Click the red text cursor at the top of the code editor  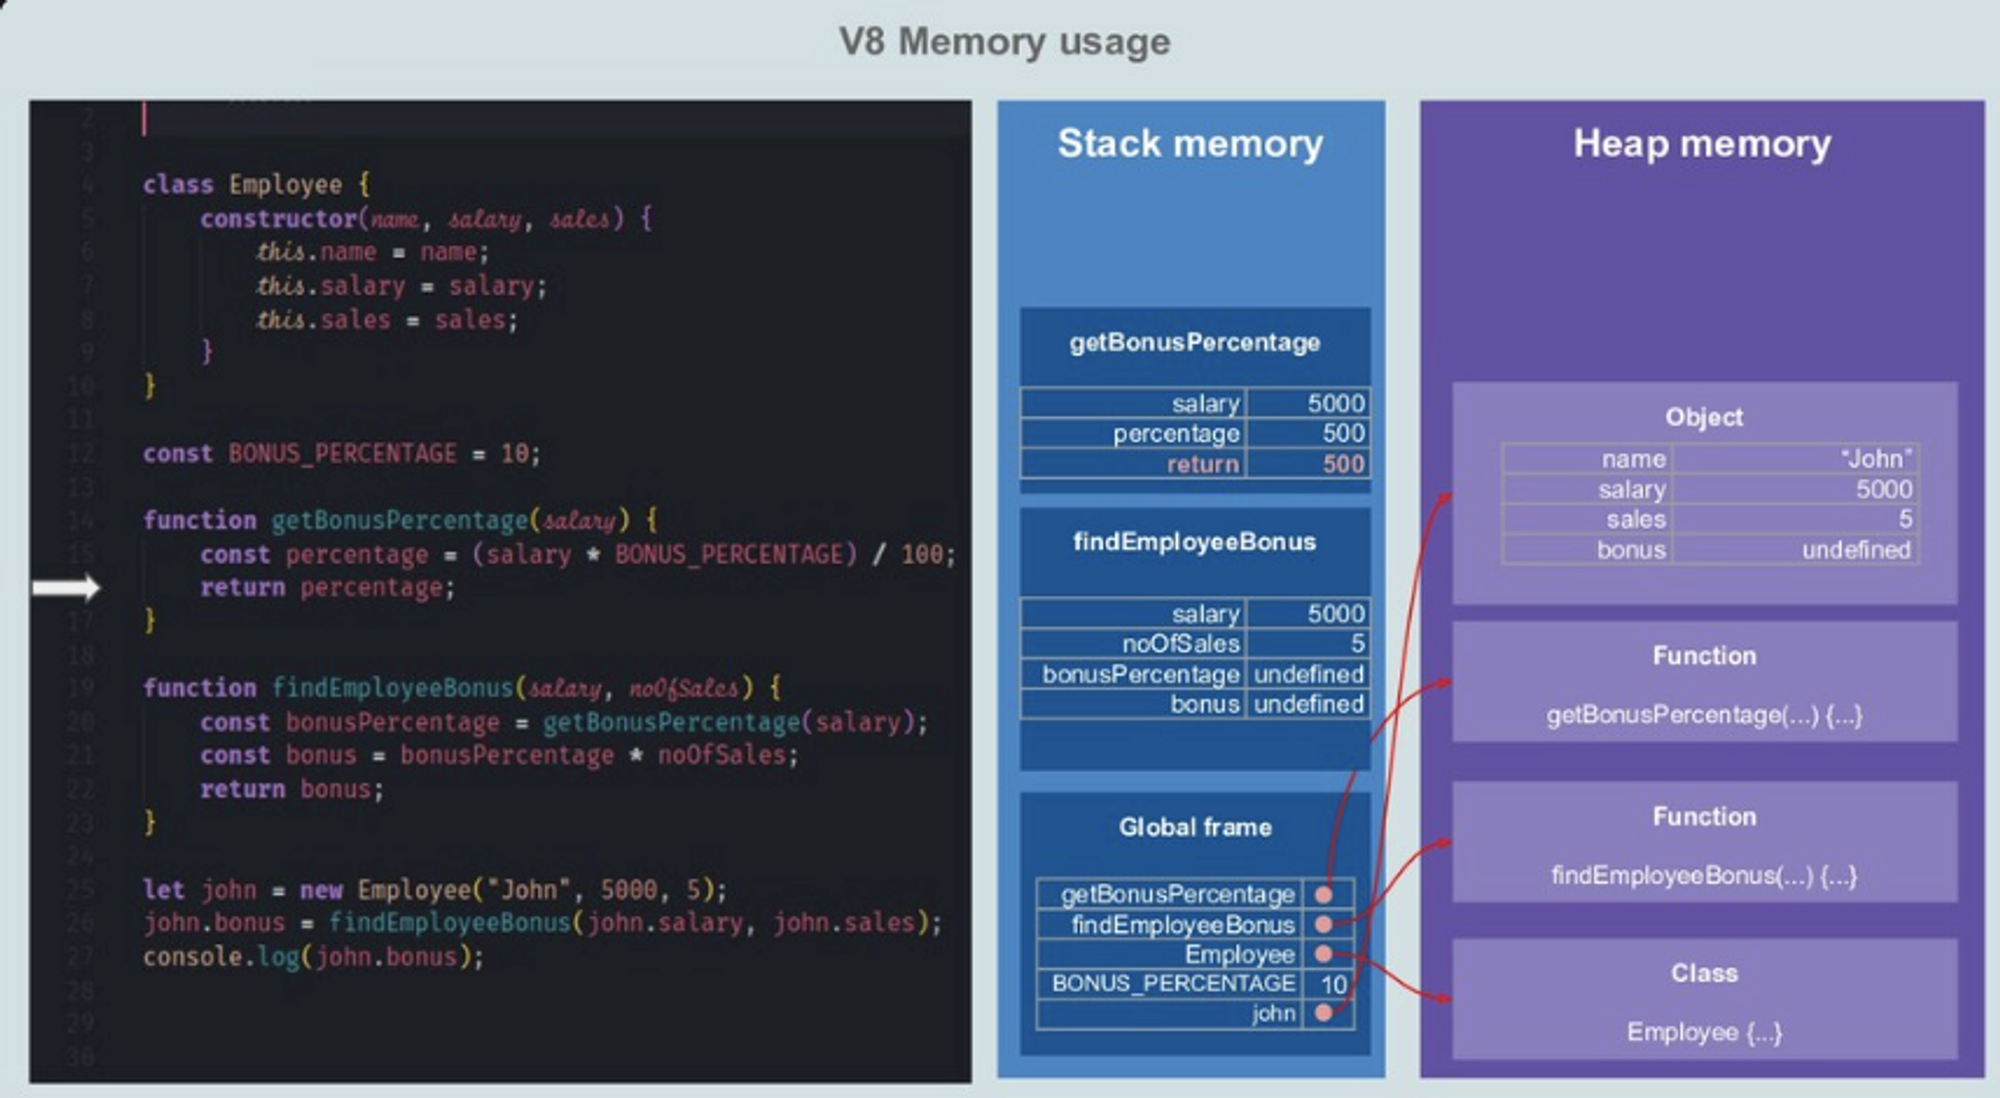pos(145,119)
